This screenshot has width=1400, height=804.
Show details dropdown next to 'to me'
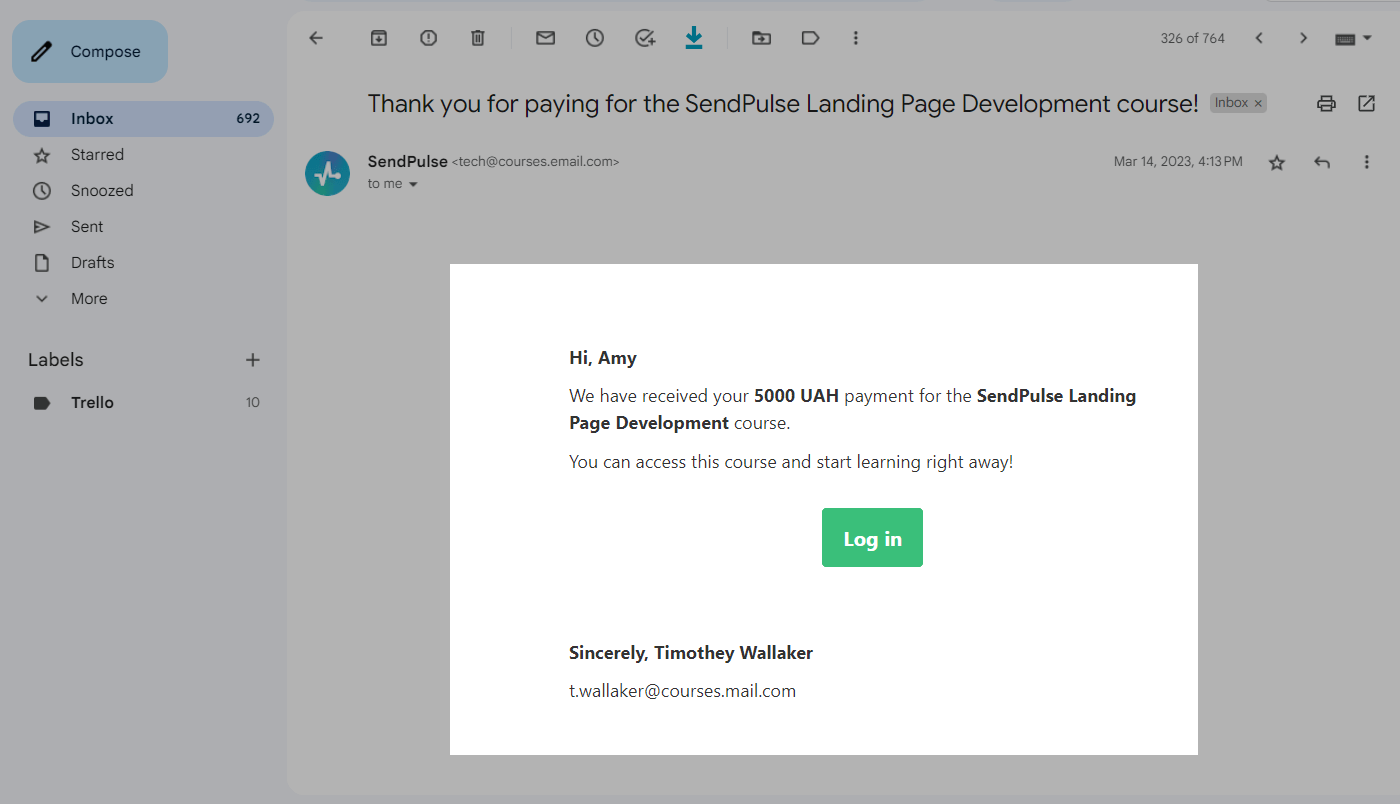coord(413,185)
